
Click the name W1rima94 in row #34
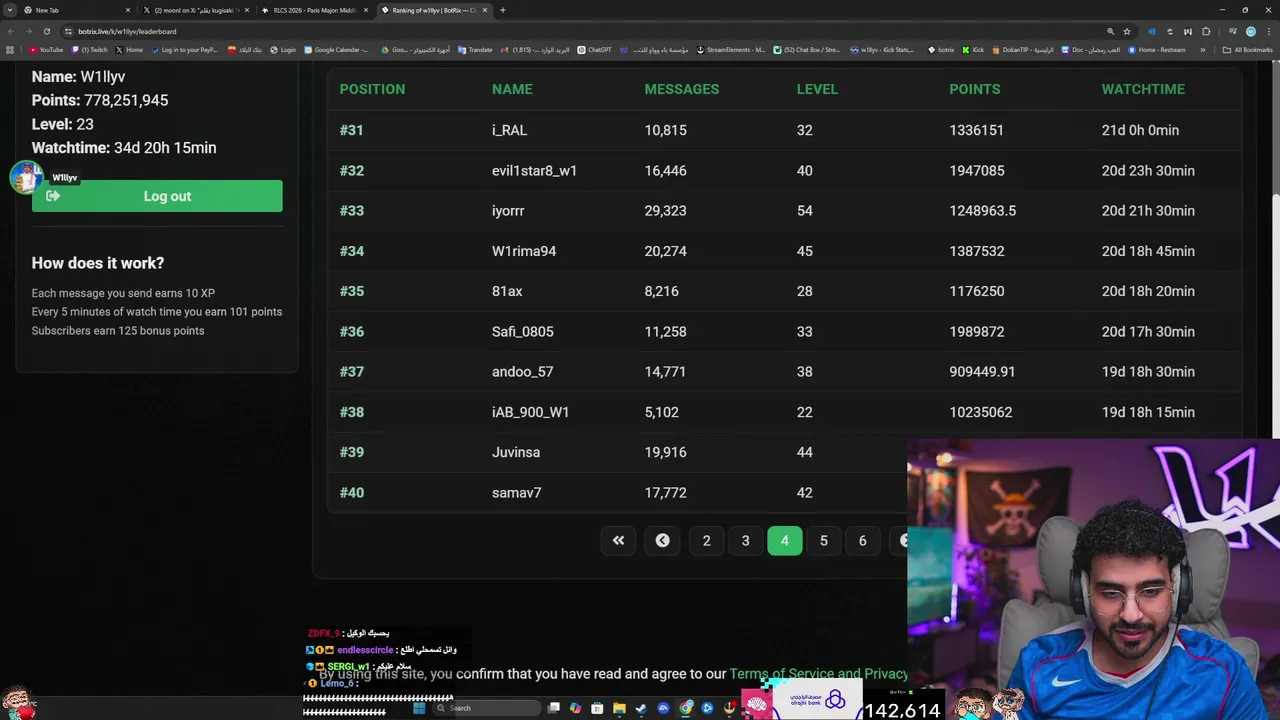(x=524, y=251)
